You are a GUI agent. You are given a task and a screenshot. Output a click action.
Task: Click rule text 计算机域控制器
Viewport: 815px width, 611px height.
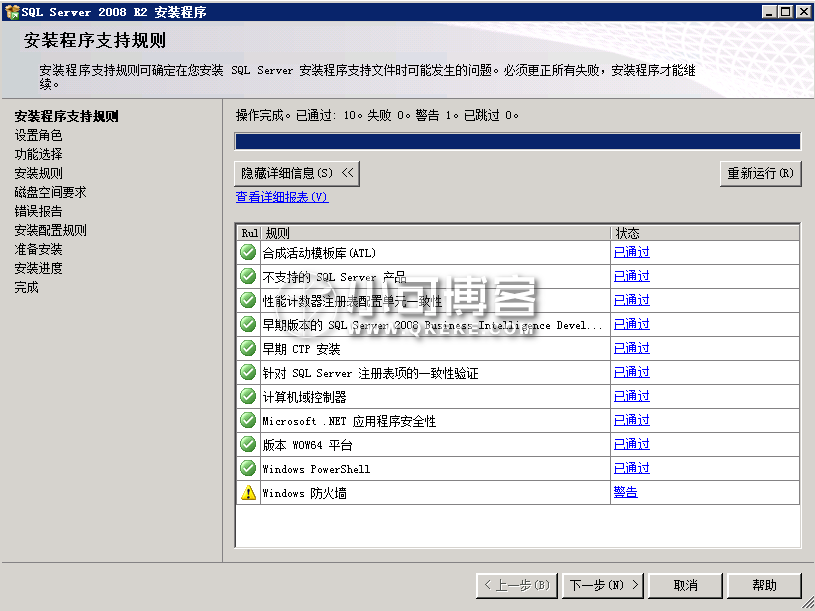305,397
